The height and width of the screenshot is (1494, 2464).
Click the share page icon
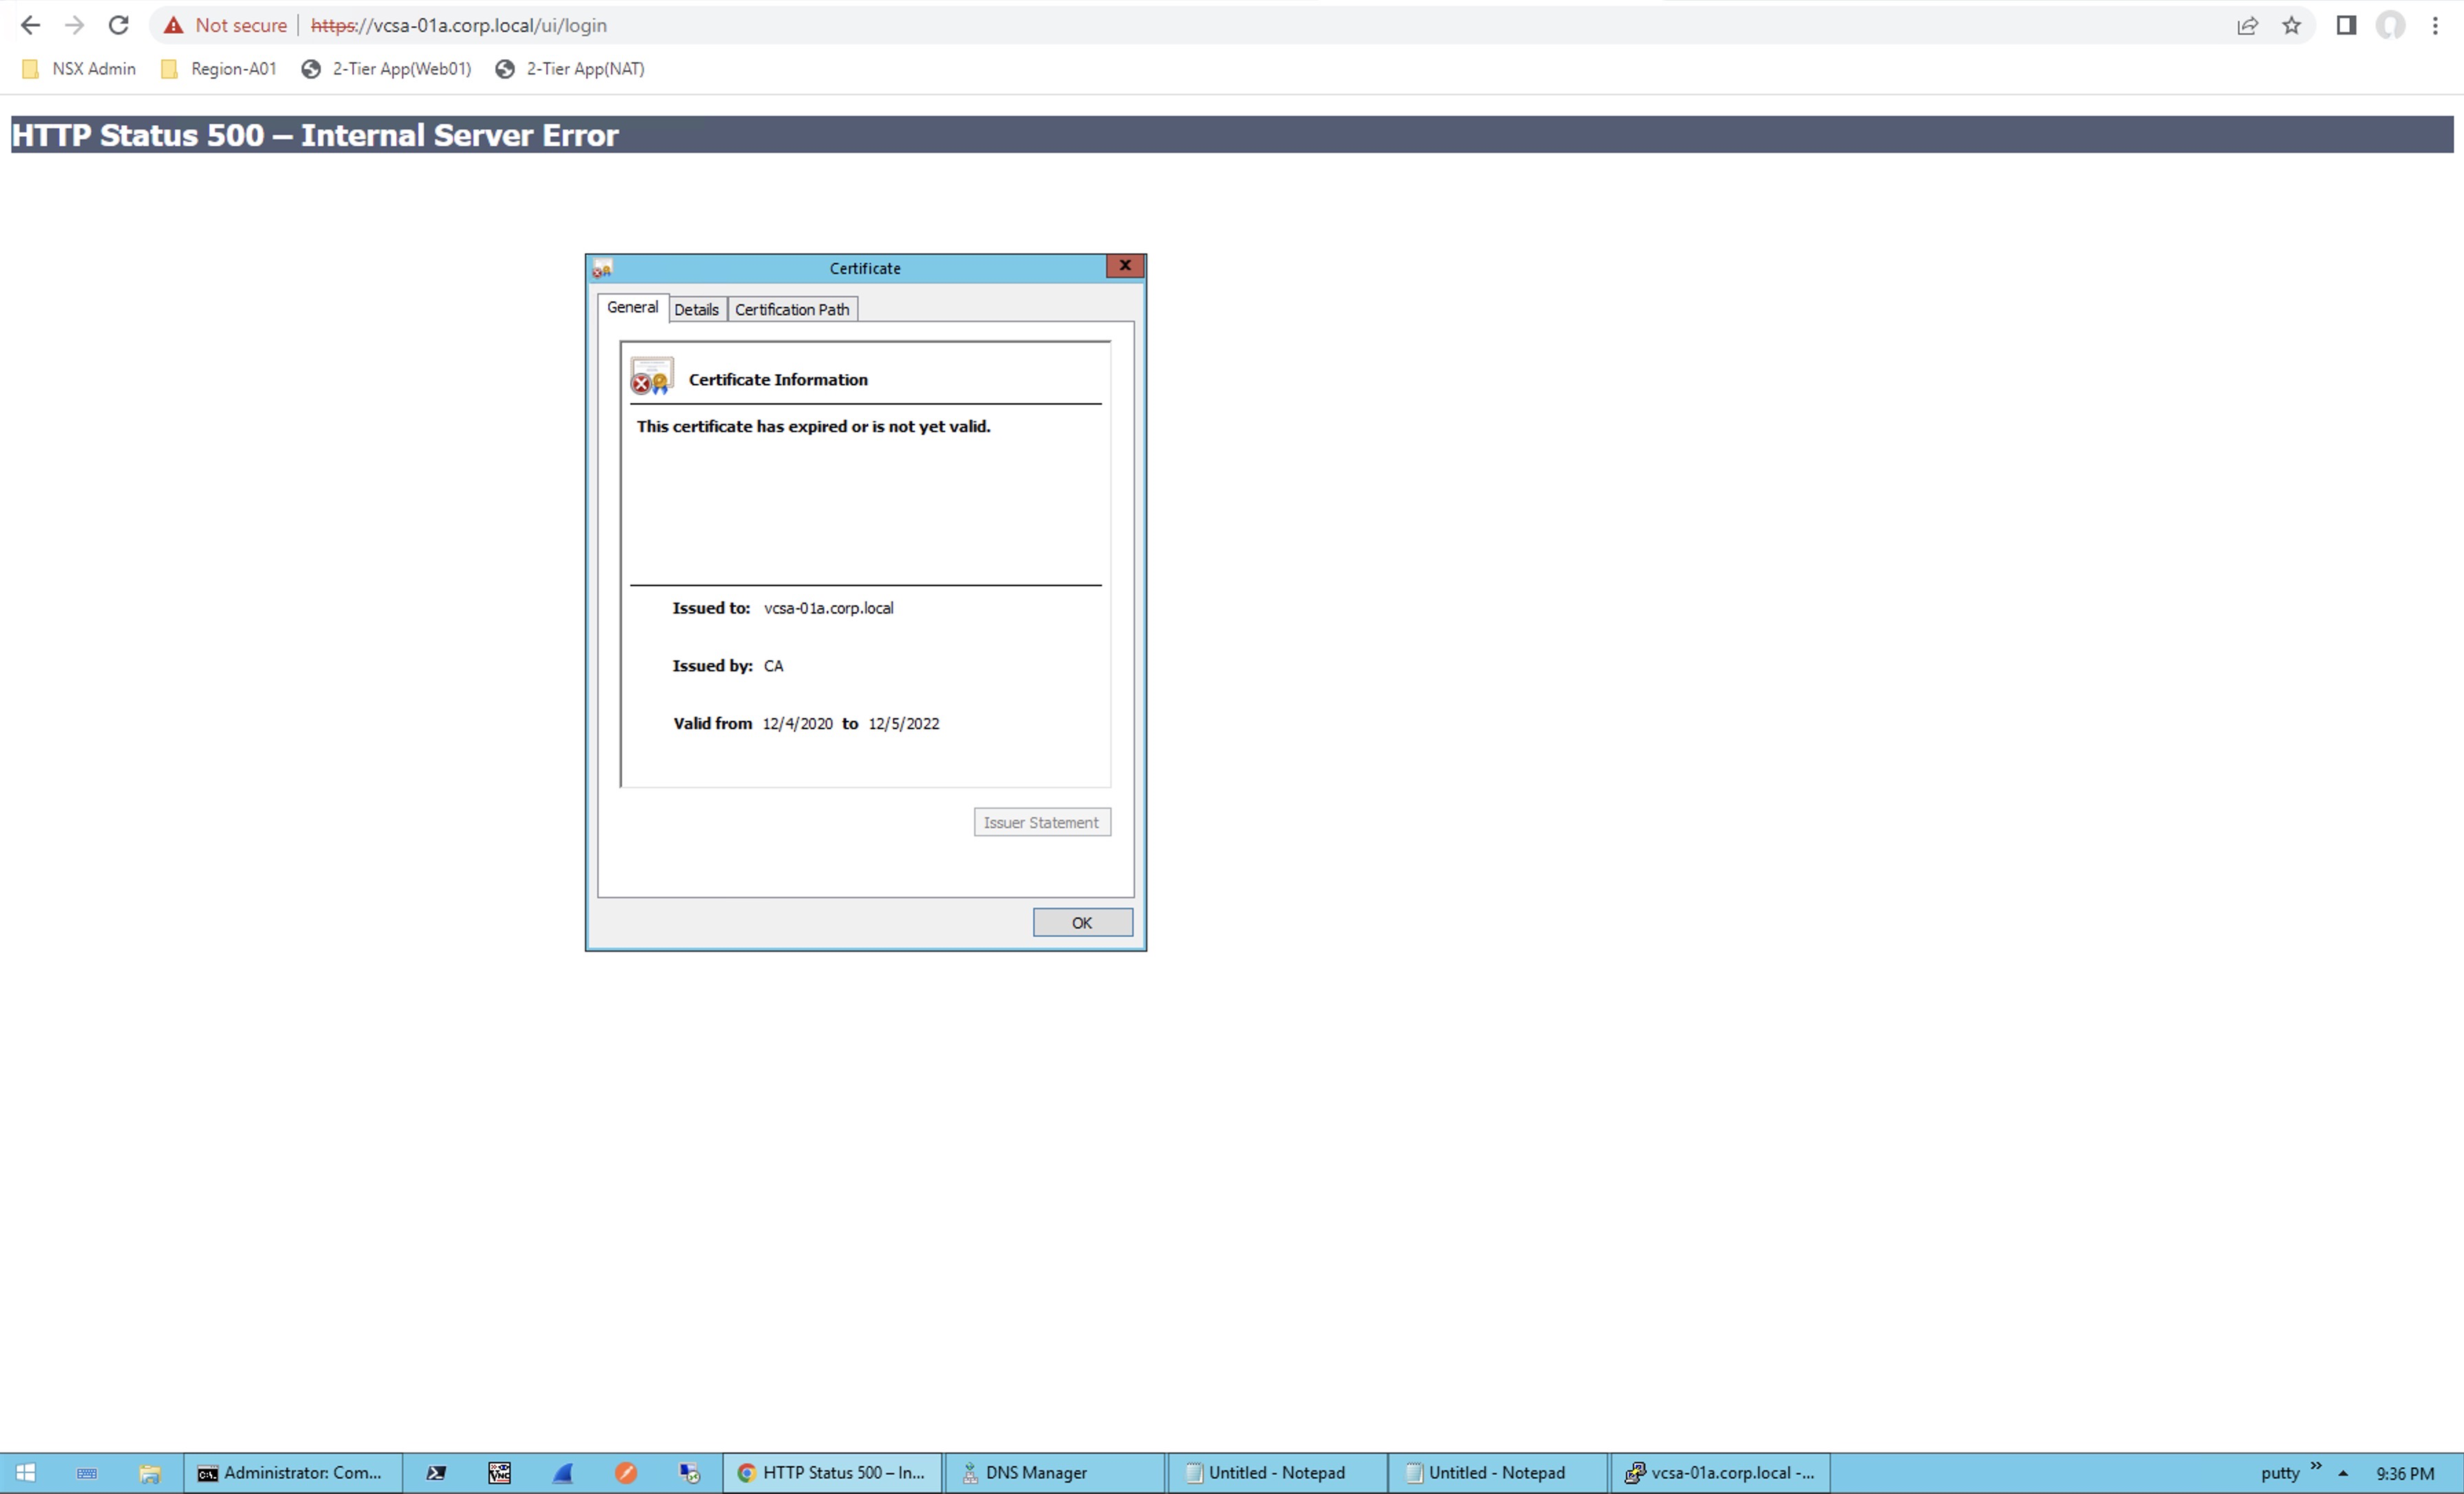click(x=2247, y=26)
